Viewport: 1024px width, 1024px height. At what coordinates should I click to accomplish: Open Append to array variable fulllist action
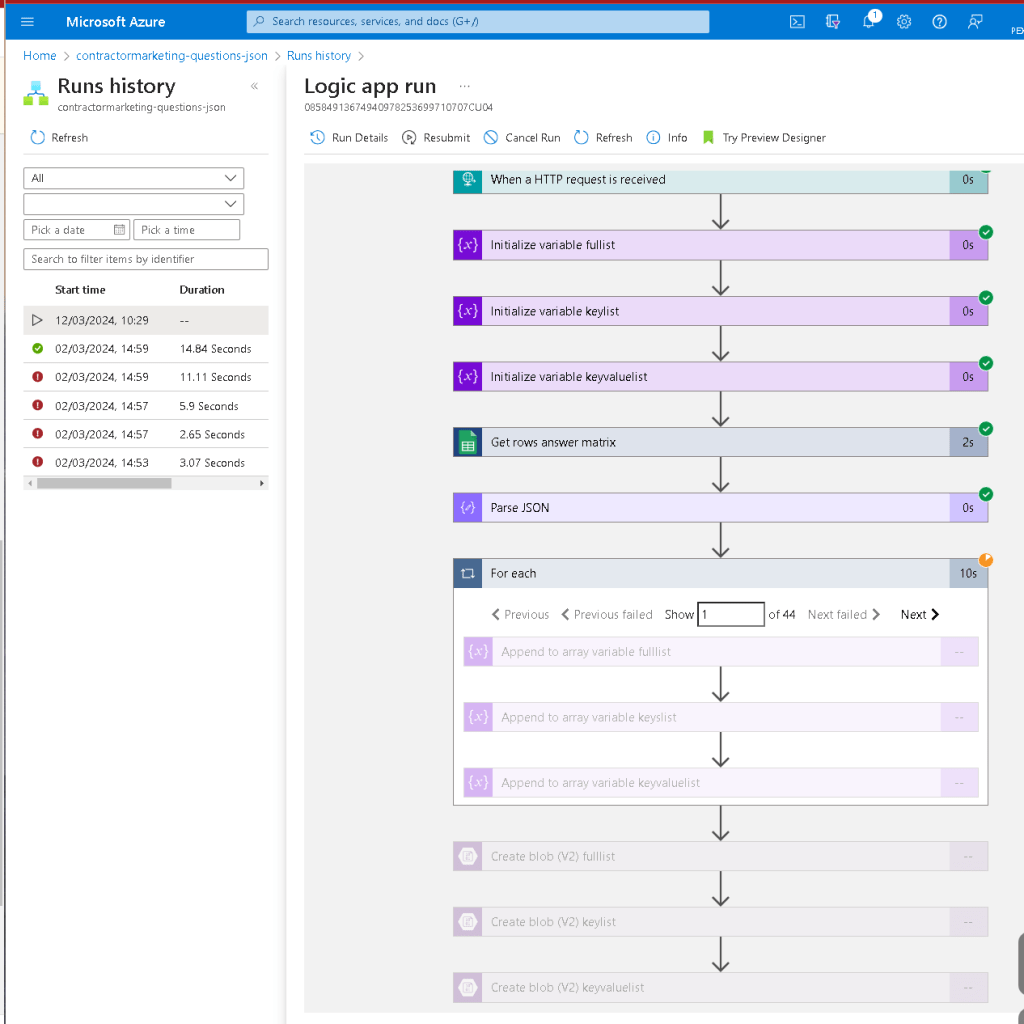pyautogui.click(x=721, y=652)
